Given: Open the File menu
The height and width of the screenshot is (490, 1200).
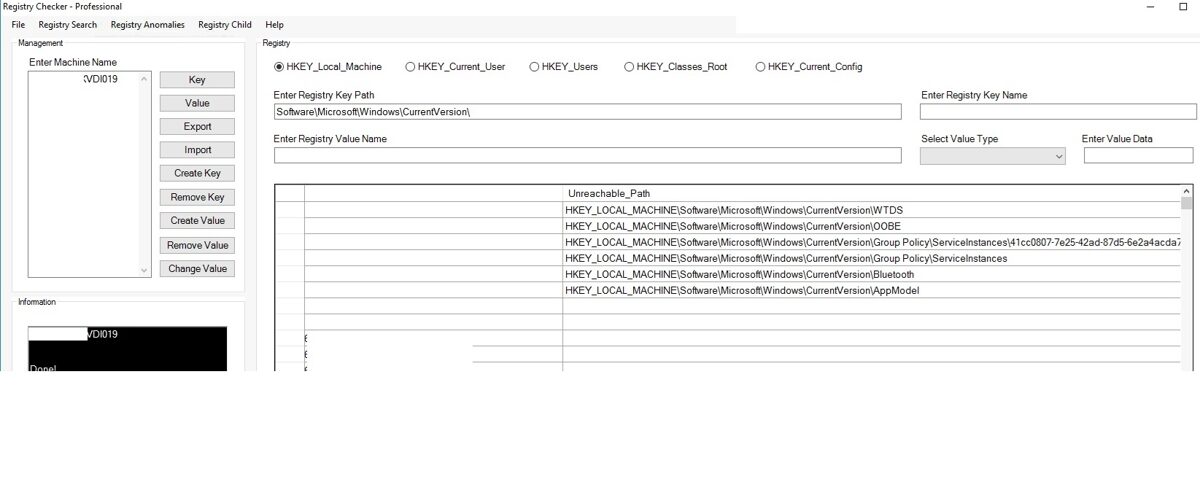Looking at the screenshot, I should [18, 24].
